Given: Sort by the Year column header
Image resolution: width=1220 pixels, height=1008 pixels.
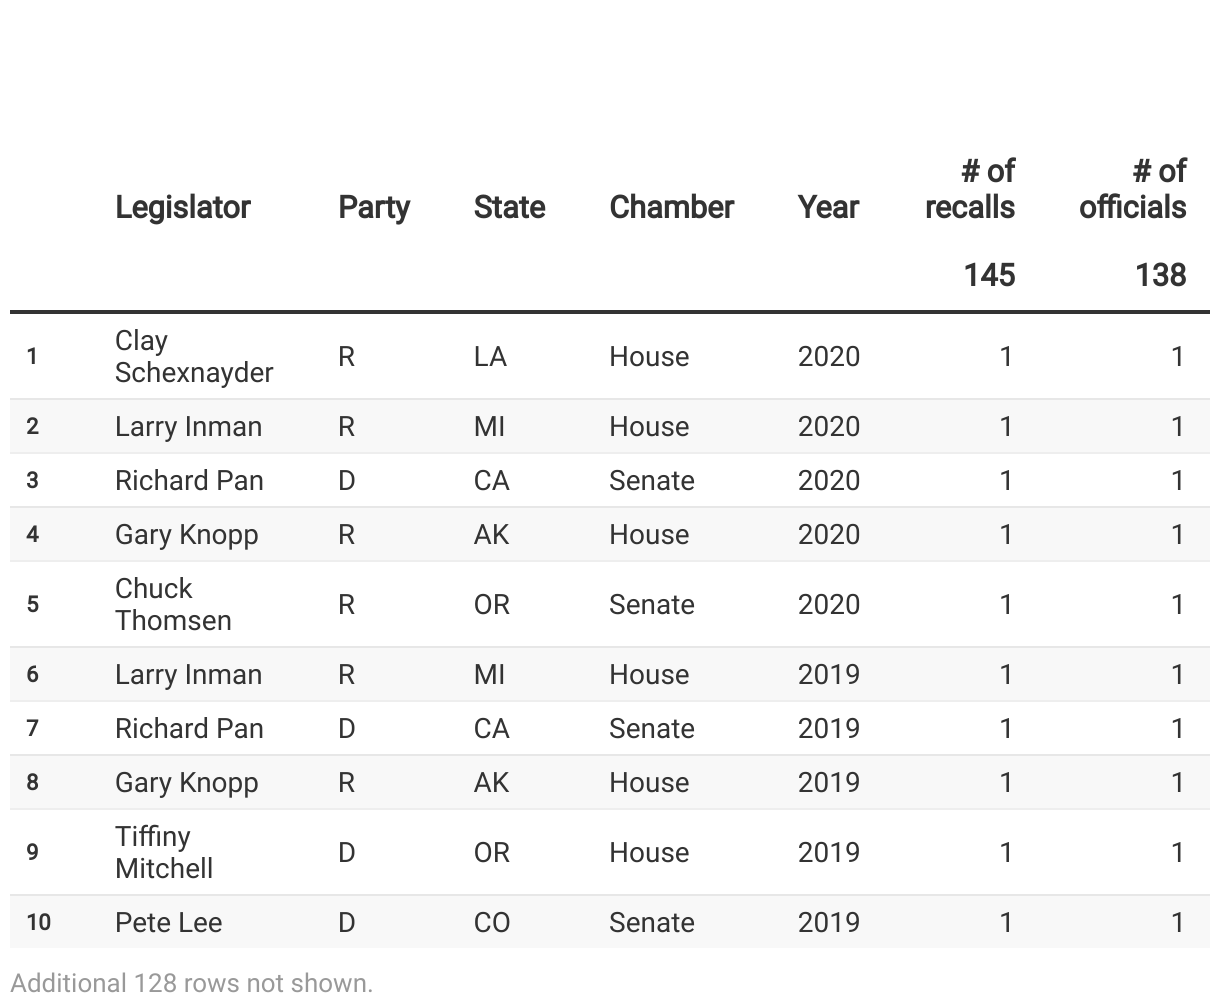Looking at the screenshot, I should coord(828,207).
